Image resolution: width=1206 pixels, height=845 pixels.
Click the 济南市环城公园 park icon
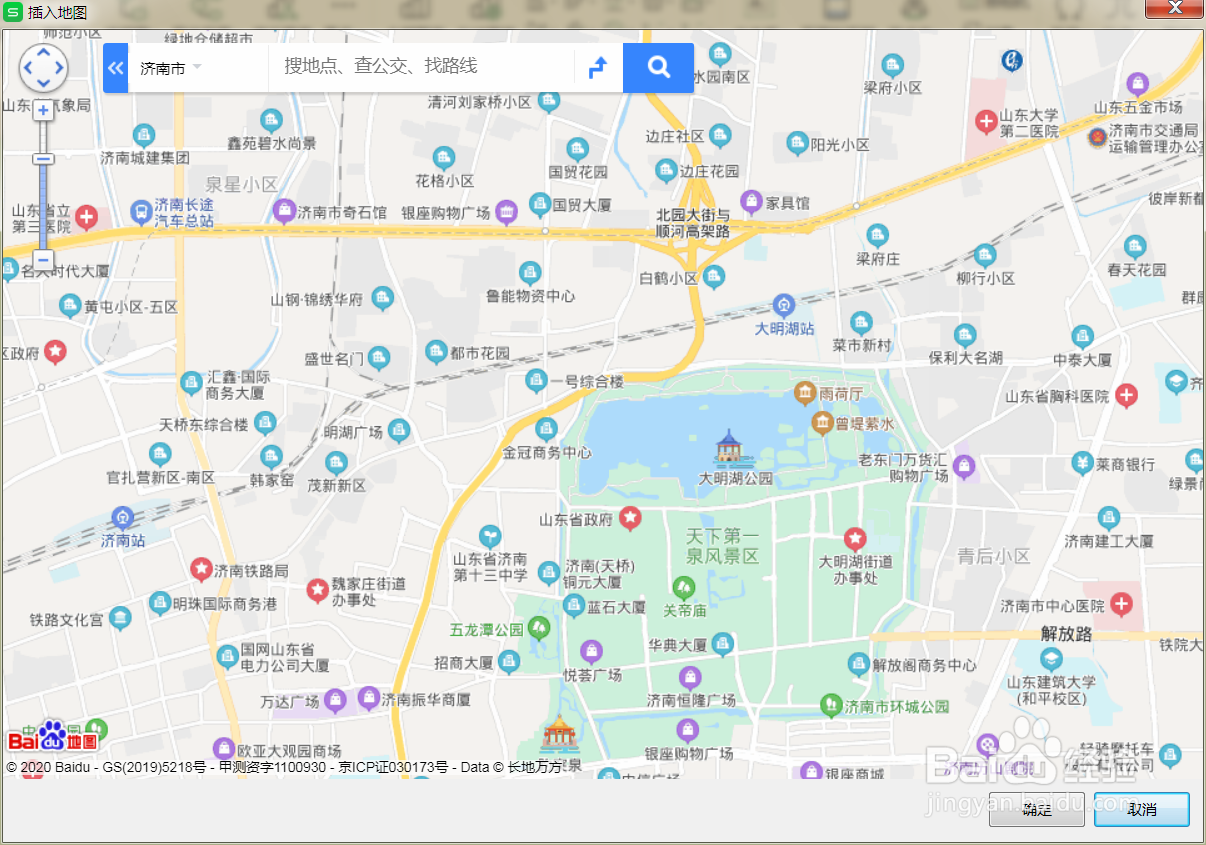[x=830, y=705]
